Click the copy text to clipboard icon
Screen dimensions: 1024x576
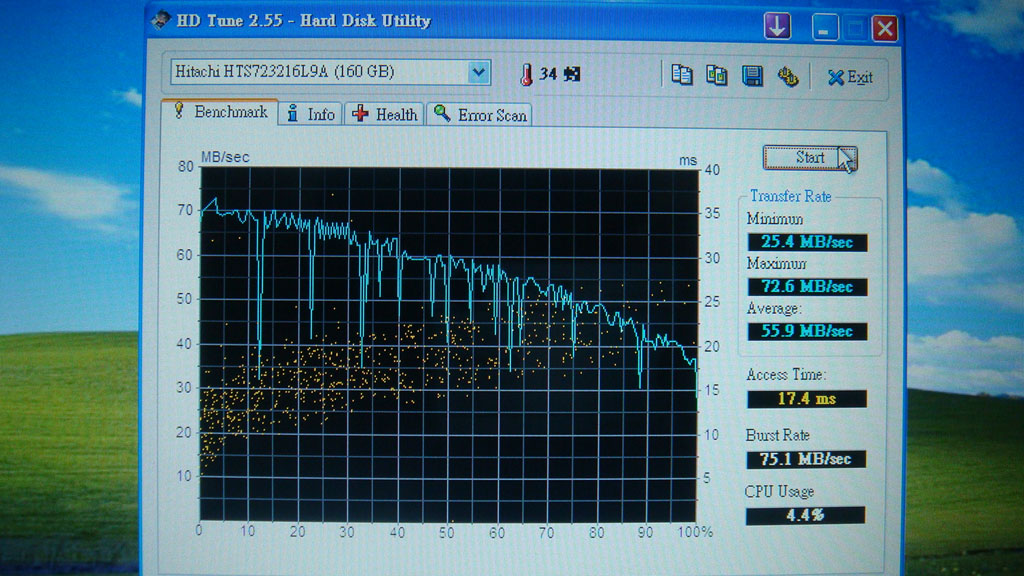(x=682, y=75)
